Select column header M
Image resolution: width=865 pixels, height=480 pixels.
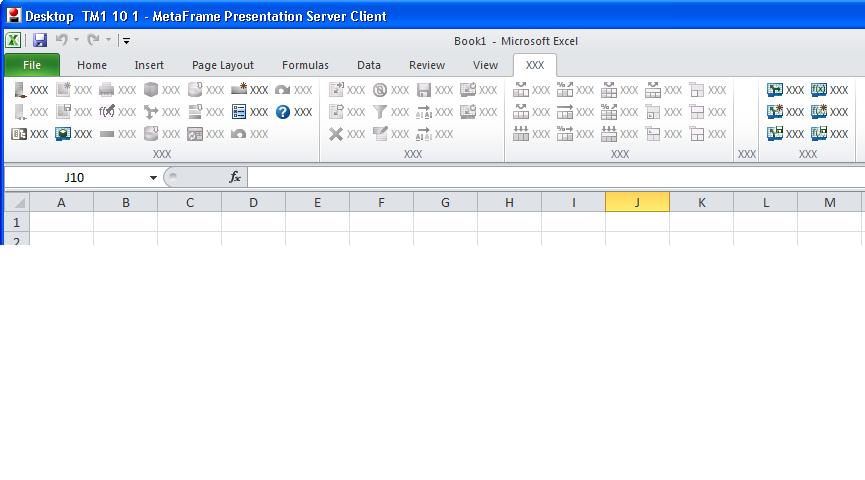829,202
